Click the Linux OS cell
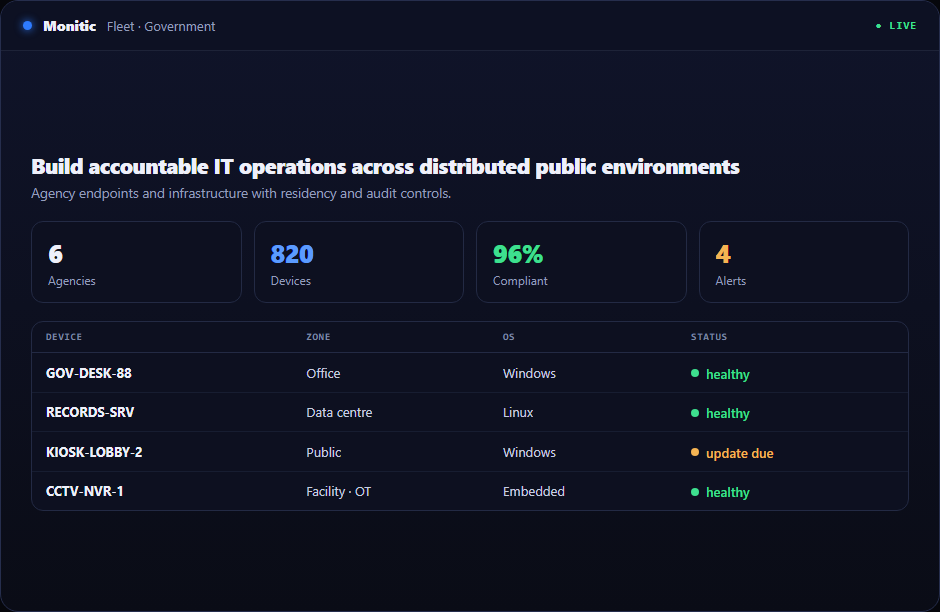The image size is (940, 612). 518,412
